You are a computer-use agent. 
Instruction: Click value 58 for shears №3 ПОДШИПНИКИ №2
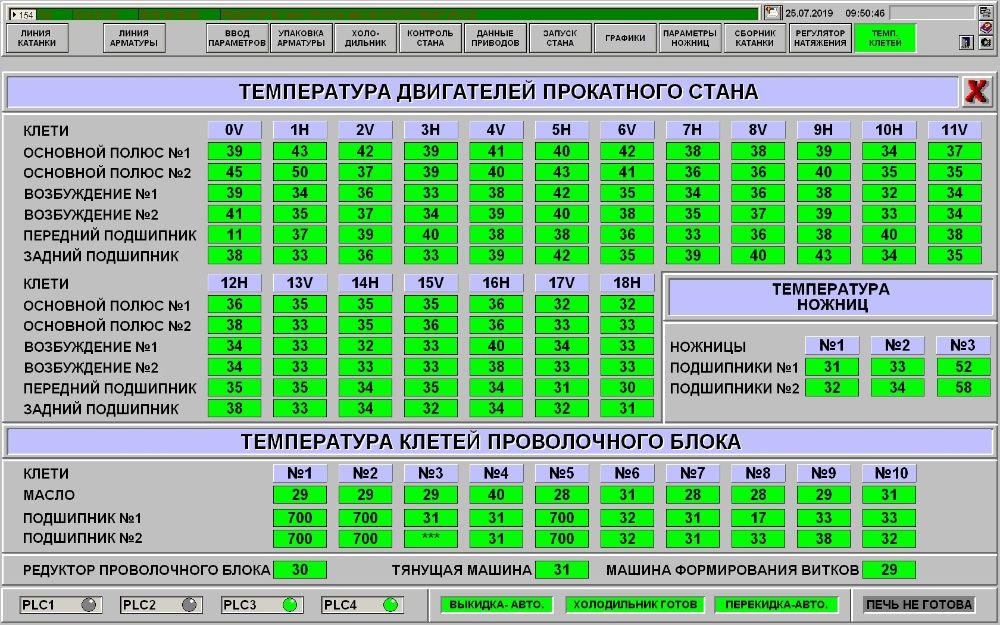point(962,388)
